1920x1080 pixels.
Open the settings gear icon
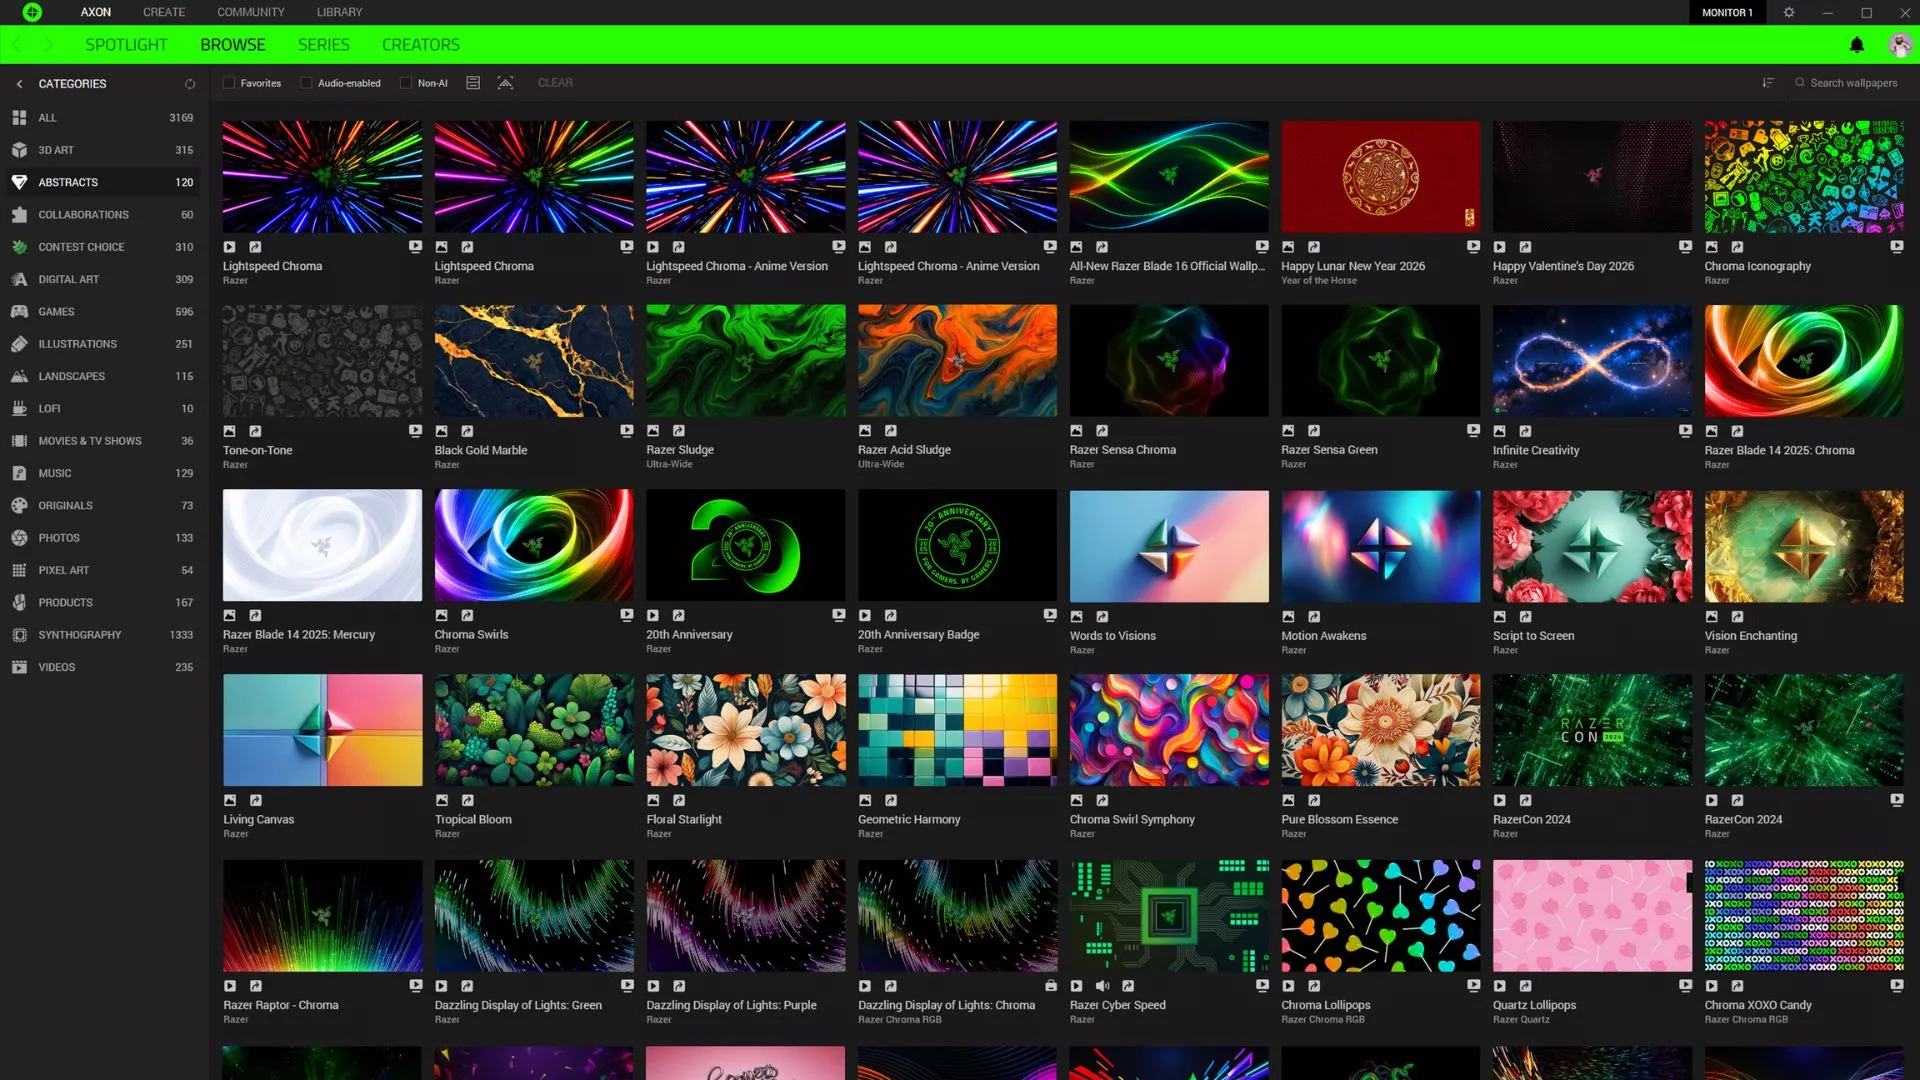tap(1789, 13)
